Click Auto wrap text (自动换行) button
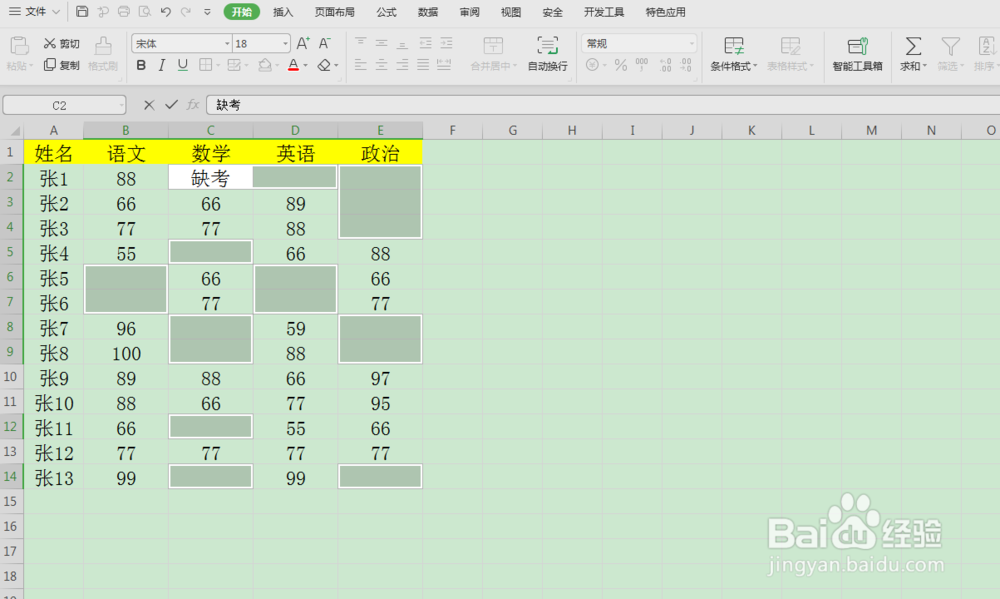Image resolution: width=1000 pixels, height=599 pixels. 547,54
